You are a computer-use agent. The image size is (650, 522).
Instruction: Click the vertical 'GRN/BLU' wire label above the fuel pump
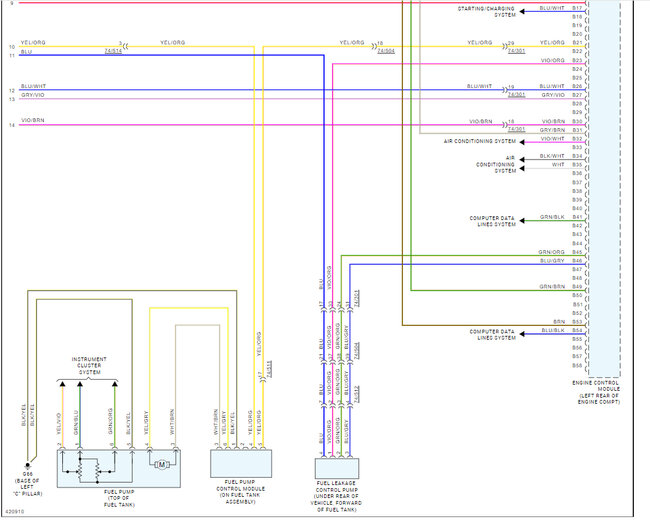pyautogui.click(x=76, y=422)
